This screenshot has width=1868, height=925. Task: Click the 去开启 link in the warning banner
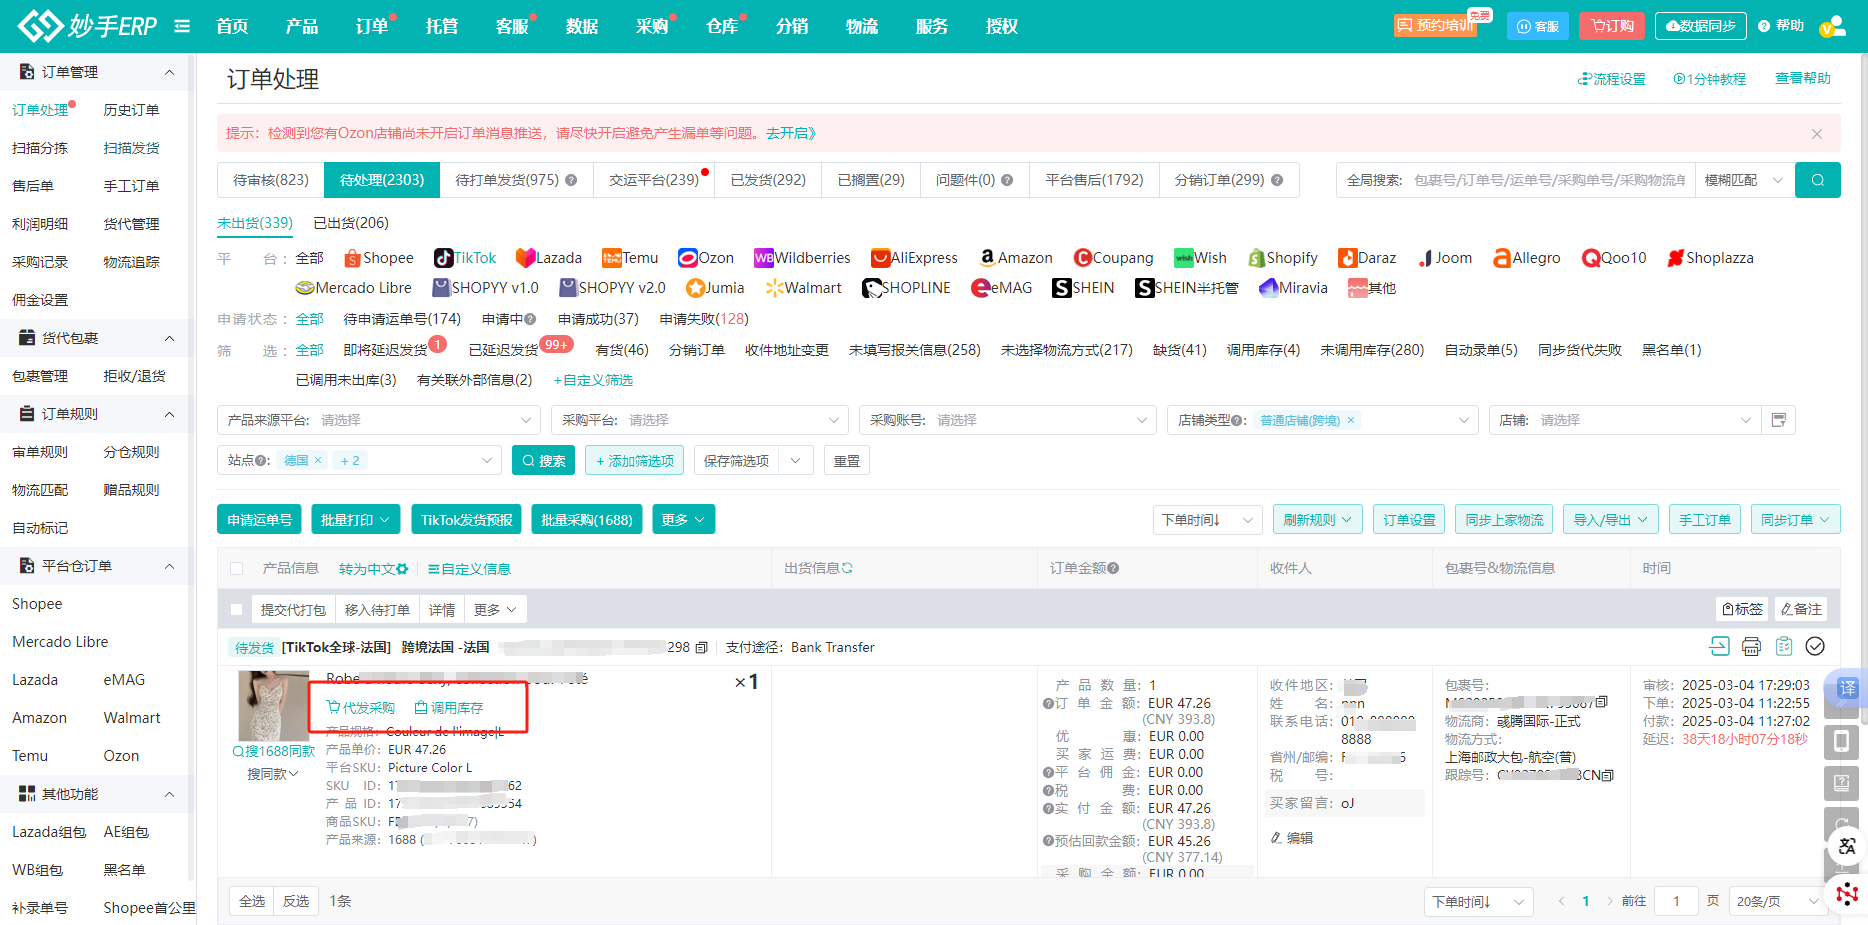tap(791, 133)
